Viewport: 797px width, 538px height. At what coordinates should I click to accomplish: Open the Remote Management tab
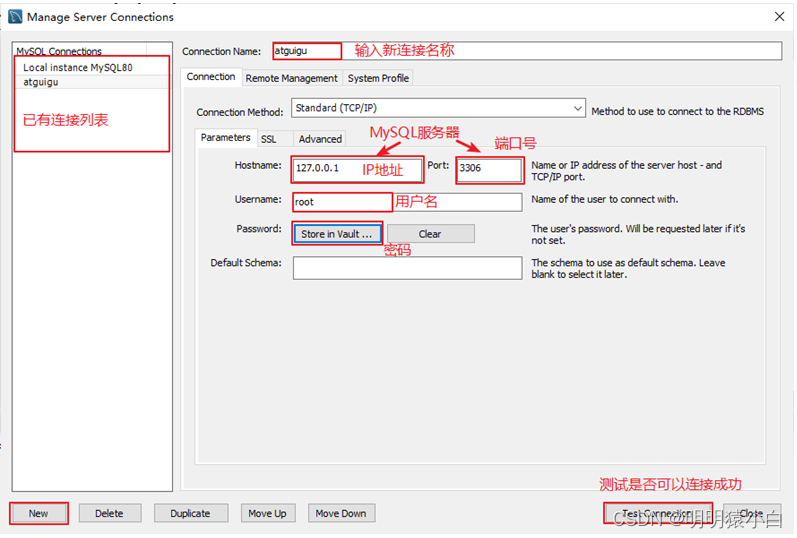coord(292,78)
